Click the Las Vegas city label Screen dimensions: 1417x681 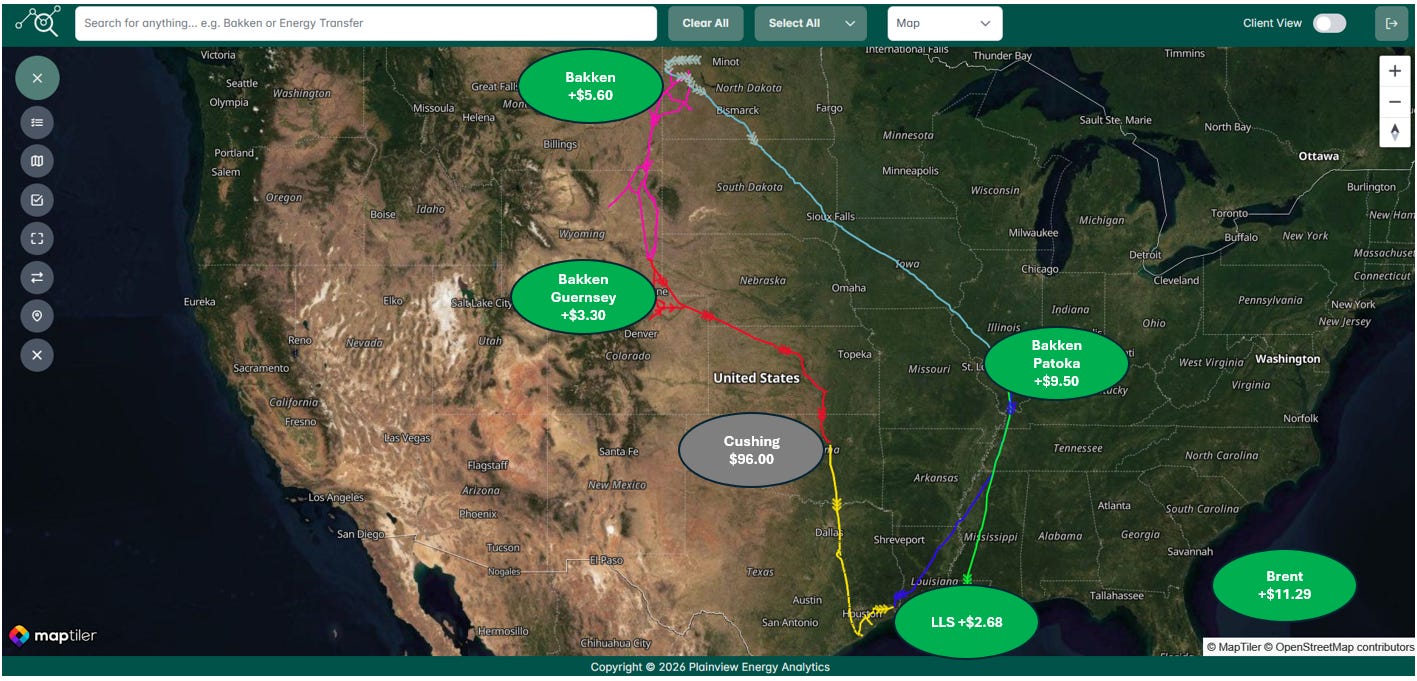[407, 438]
